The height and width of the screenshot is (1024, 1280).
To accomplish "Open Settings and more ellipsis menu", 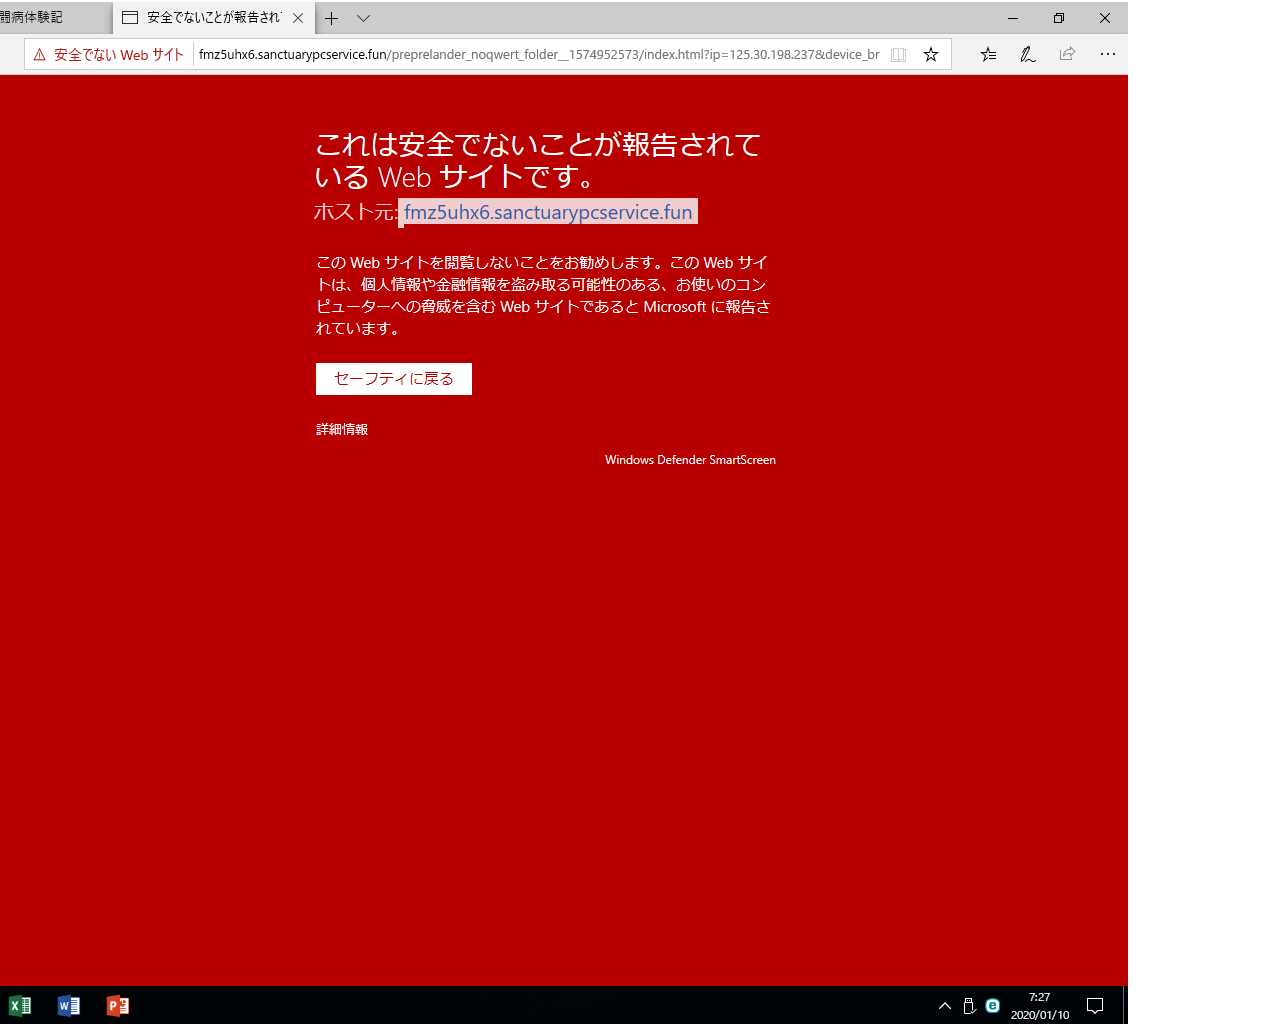I will tap(1107, 55).
